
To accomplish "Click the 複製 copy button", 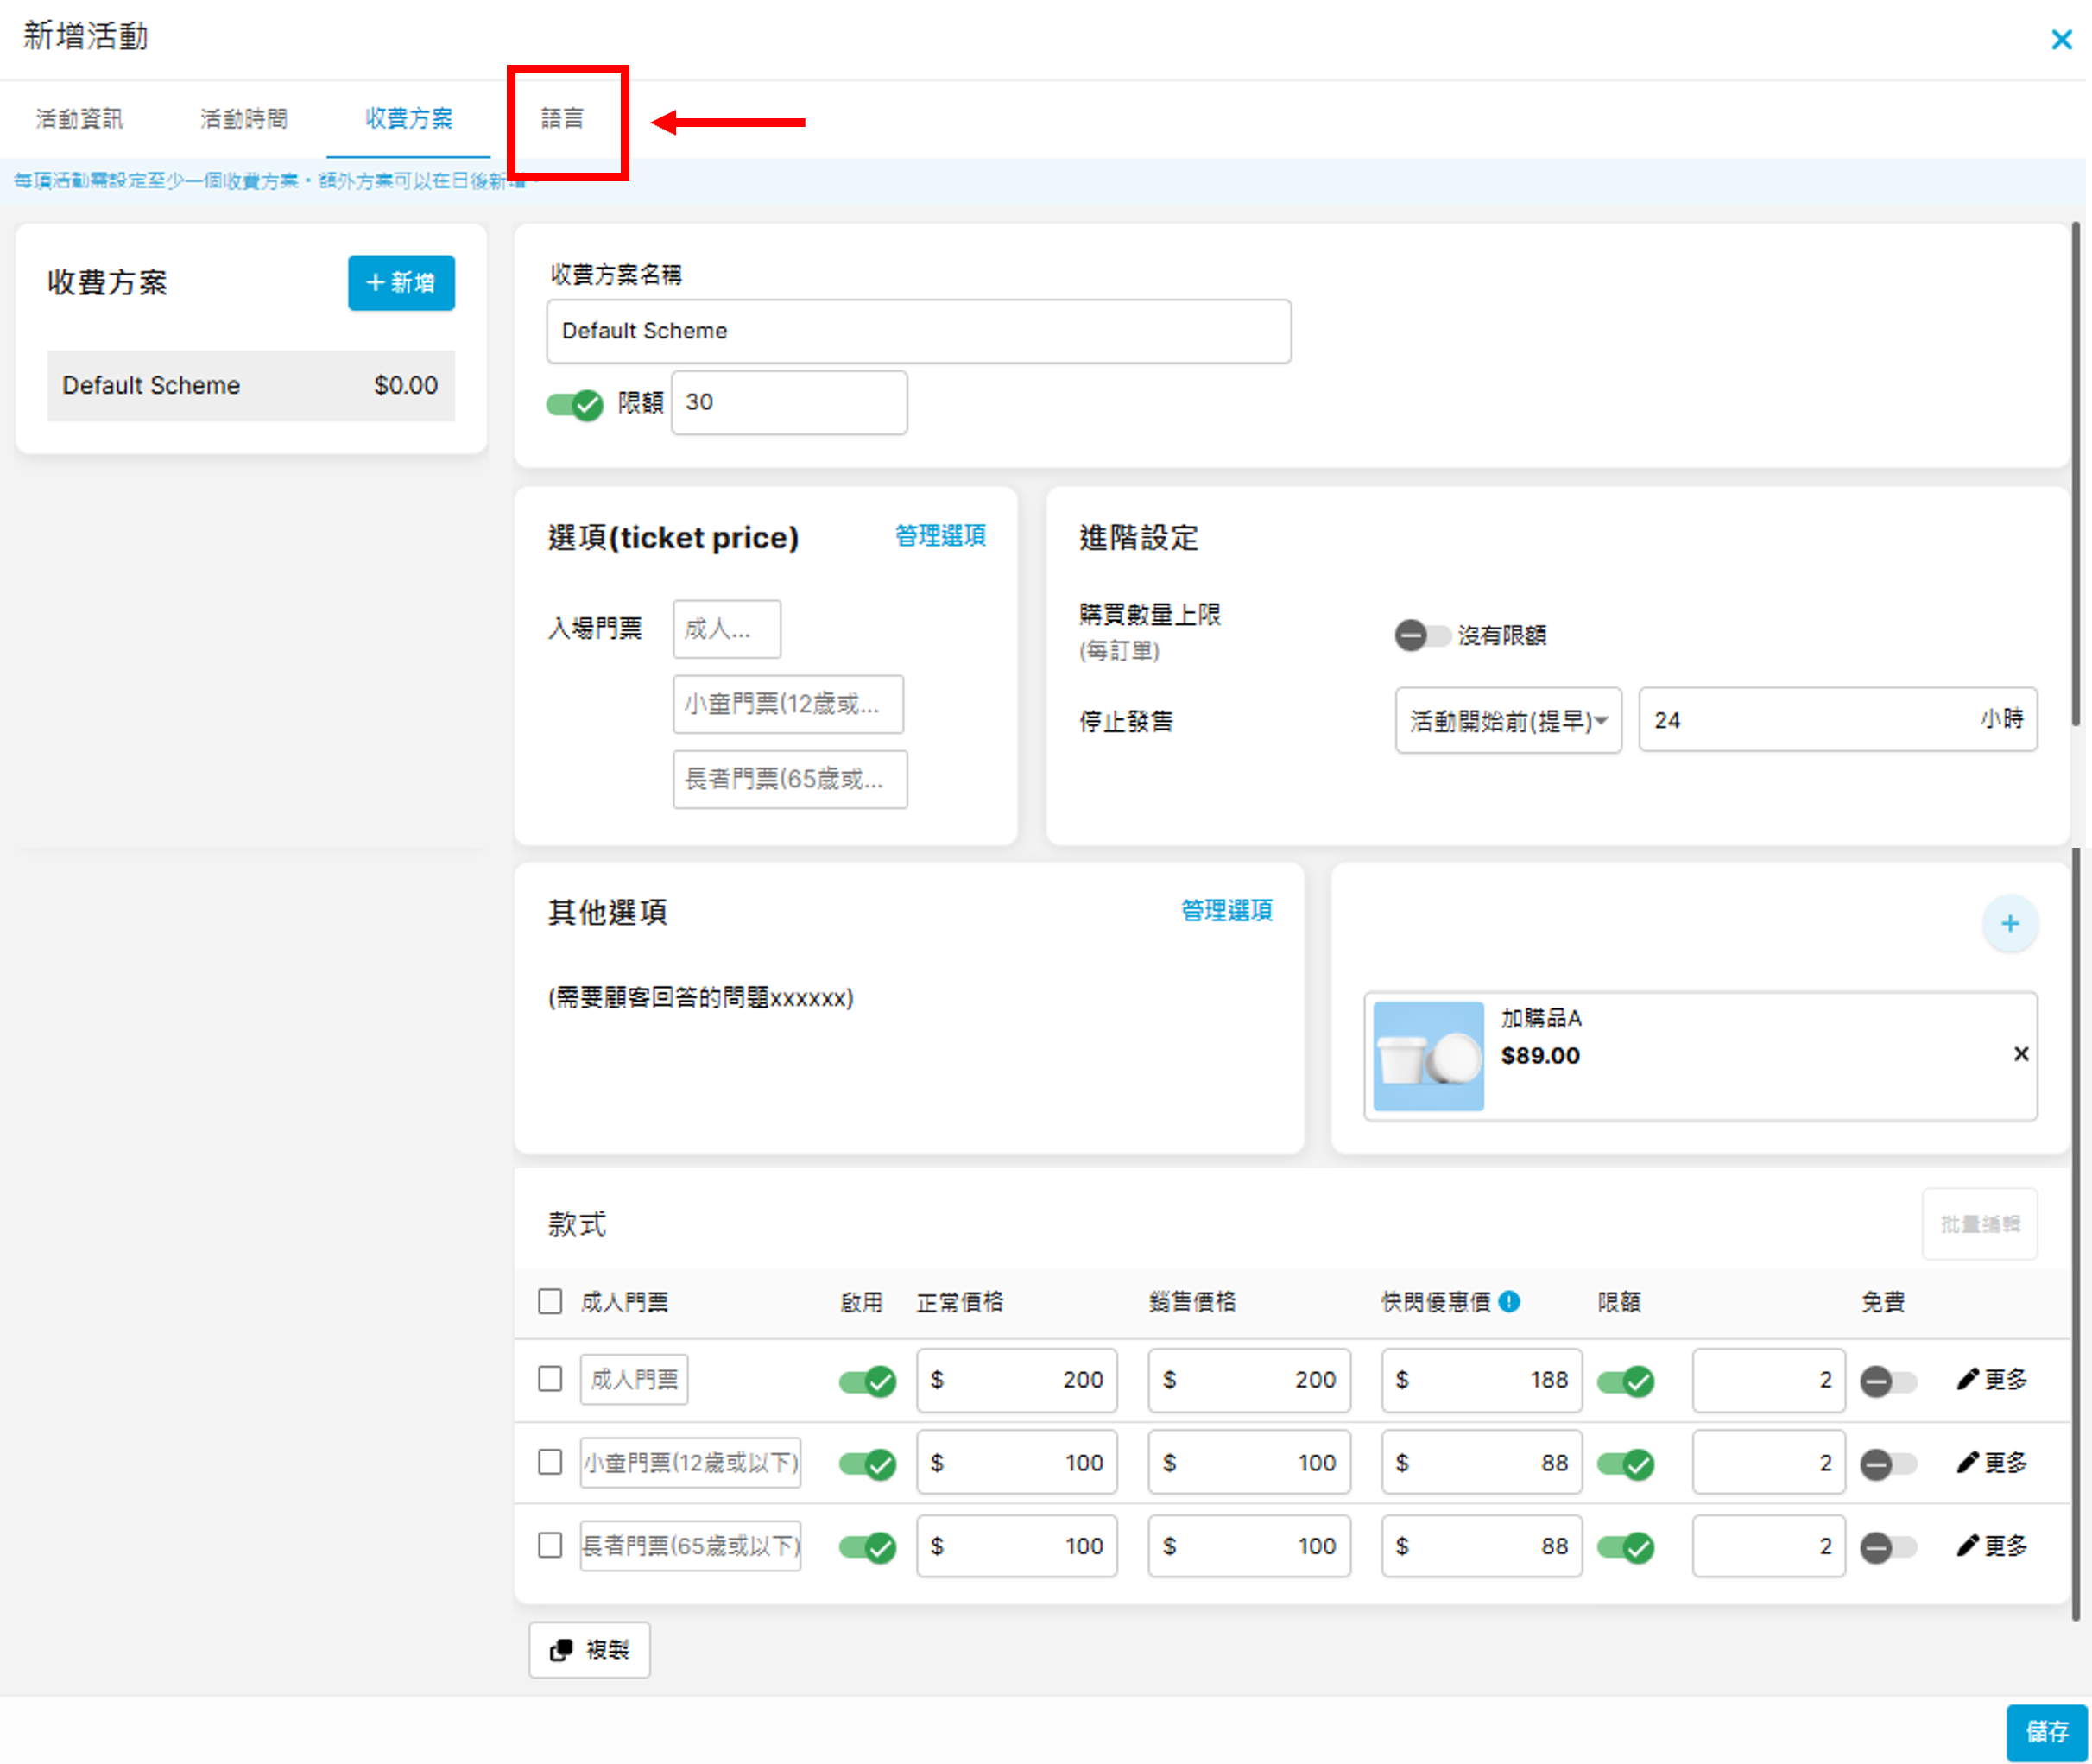I will tap(589, 1650).
